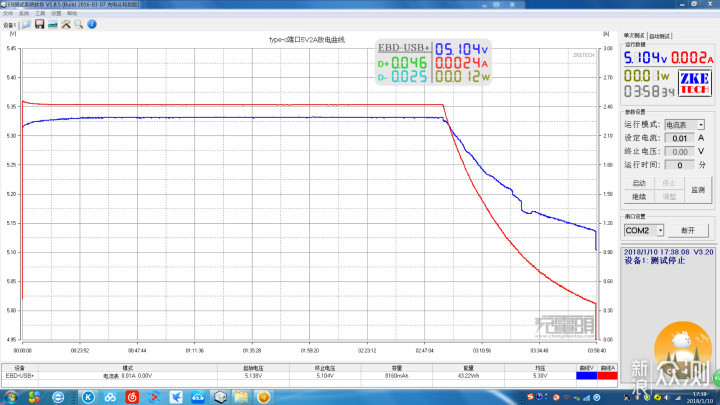Click the blue info icon

pyautogui.click(x=91, y=24)
